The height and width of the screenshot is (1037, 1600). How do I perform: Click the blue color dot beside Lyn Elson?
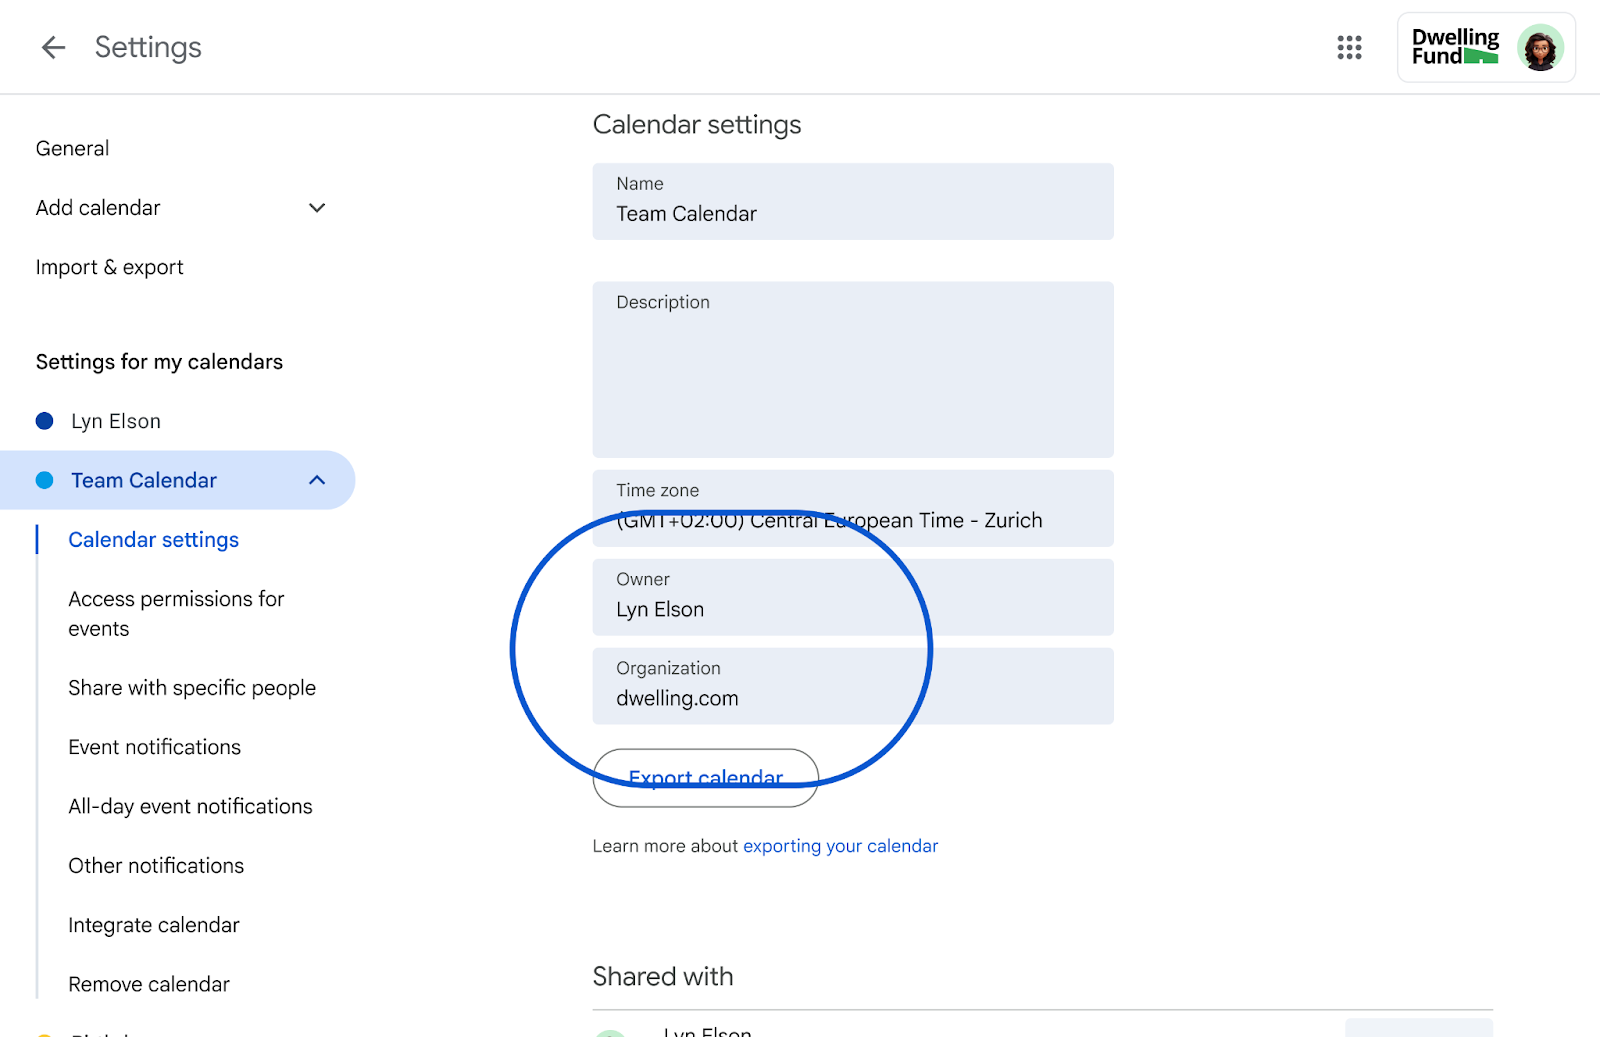pos(44,420)
